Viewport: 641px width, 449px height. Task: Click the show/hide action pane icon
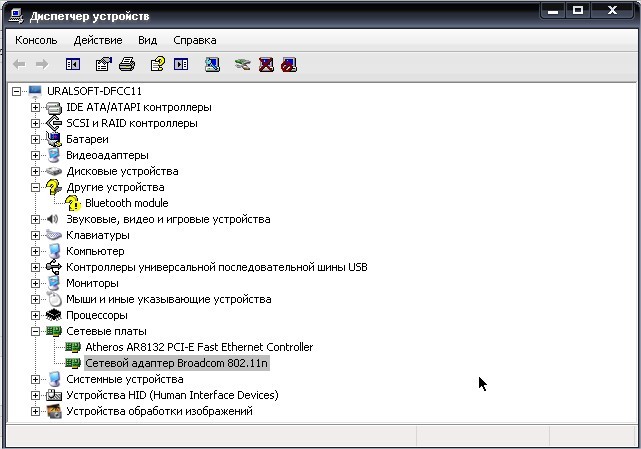click(x=181, y=64)
